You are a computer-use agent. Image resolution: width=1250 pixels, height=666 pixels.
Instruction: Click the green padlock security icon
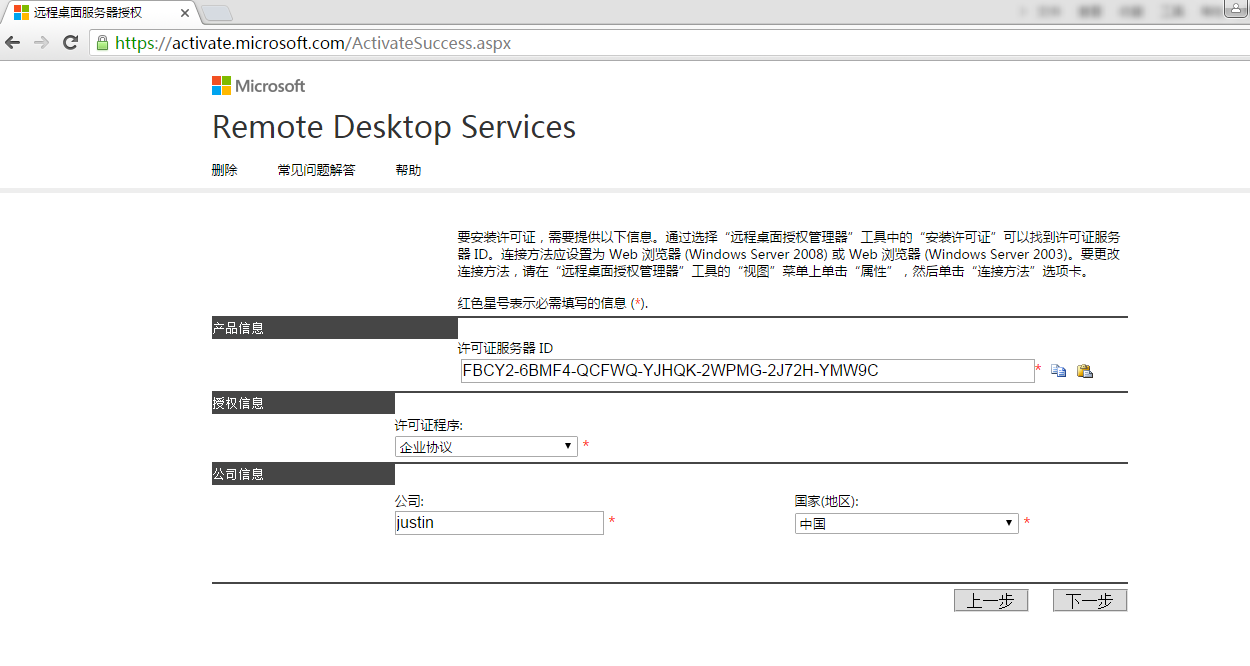click(x=101, y=43)
